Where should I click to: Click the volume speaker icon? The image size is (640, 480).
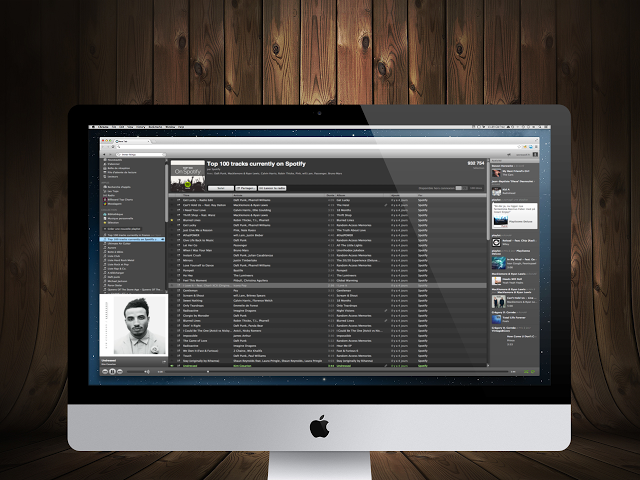pyautogui.click(x=147, y=372)
